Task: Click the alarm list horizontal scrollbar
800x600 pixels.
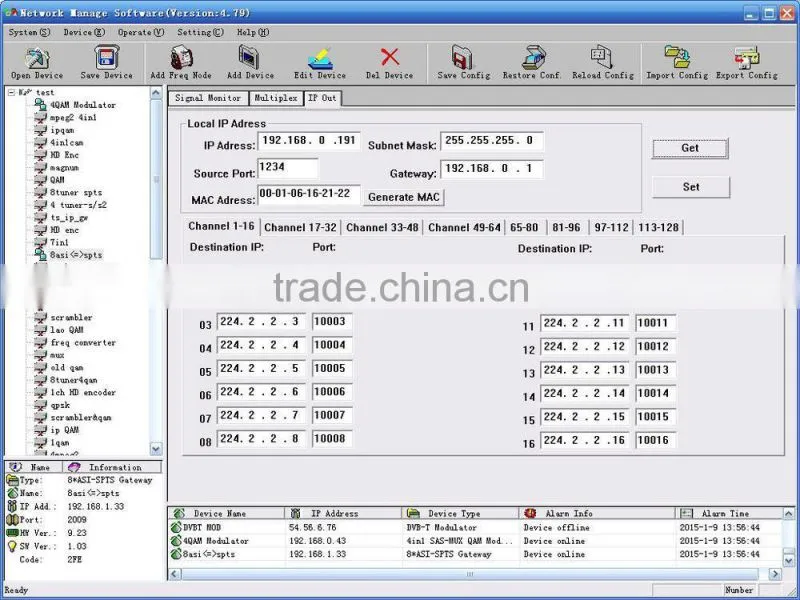Action: 469,574
